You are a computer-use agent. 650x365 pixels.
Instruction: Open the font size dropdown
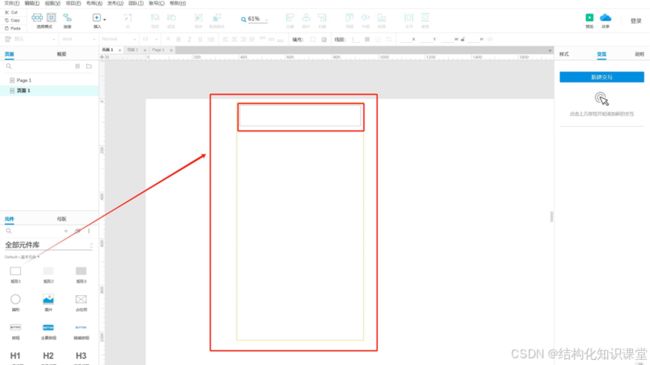click(x=150, y=39)
